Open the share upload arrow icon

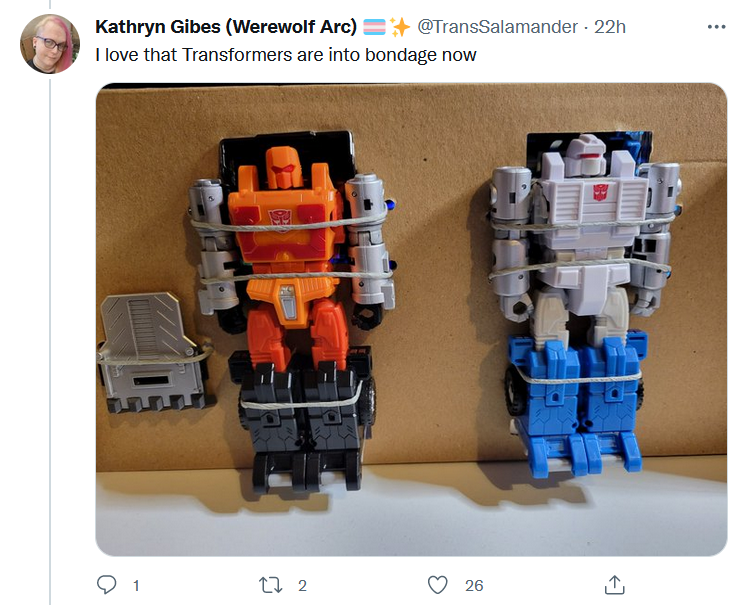[614, 584]
